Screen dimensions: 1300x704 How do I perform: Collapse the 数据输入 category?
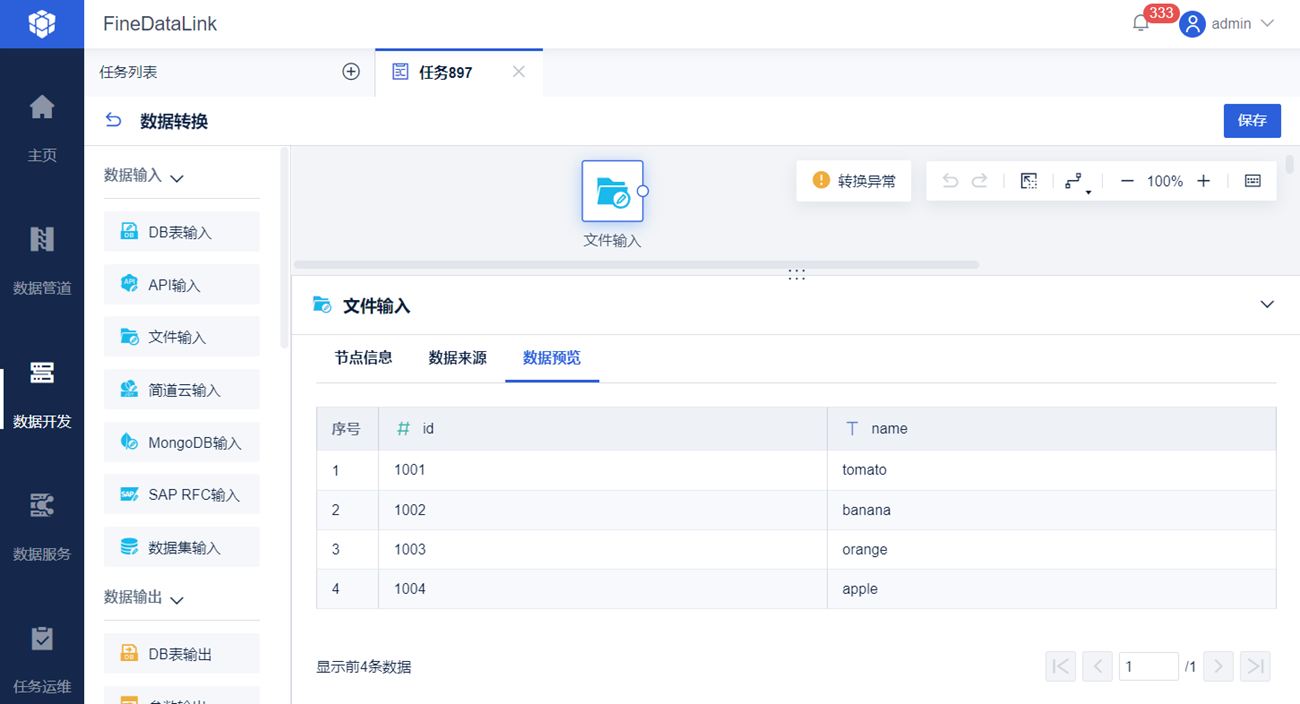(177, 178)
